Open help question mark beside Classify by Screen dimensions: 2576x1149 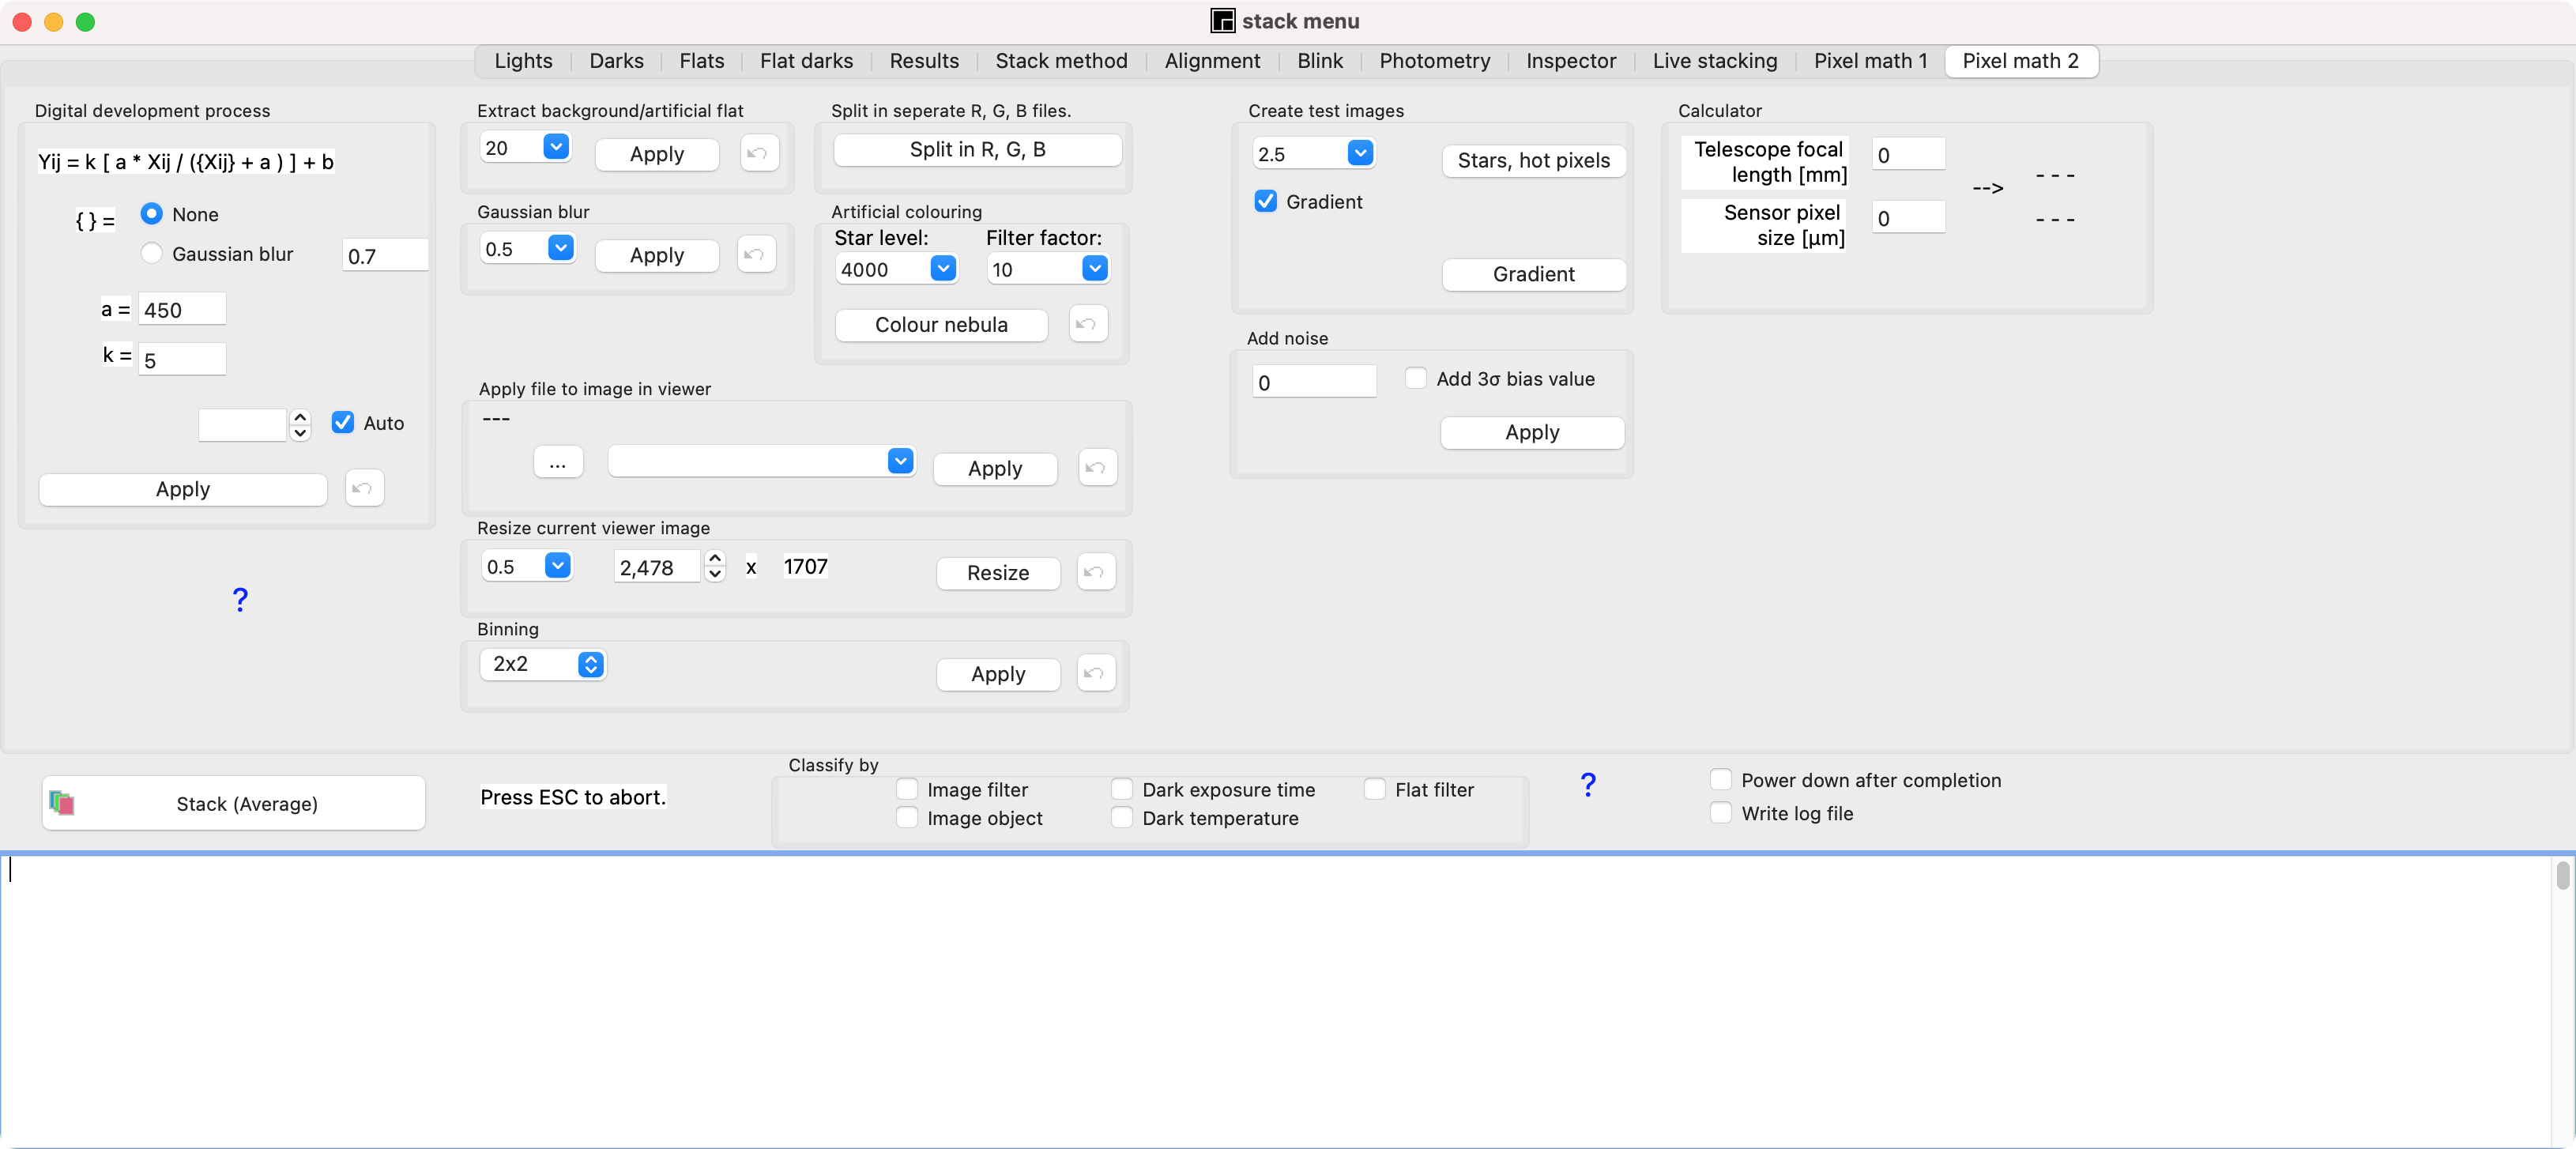coord(1587,785)
